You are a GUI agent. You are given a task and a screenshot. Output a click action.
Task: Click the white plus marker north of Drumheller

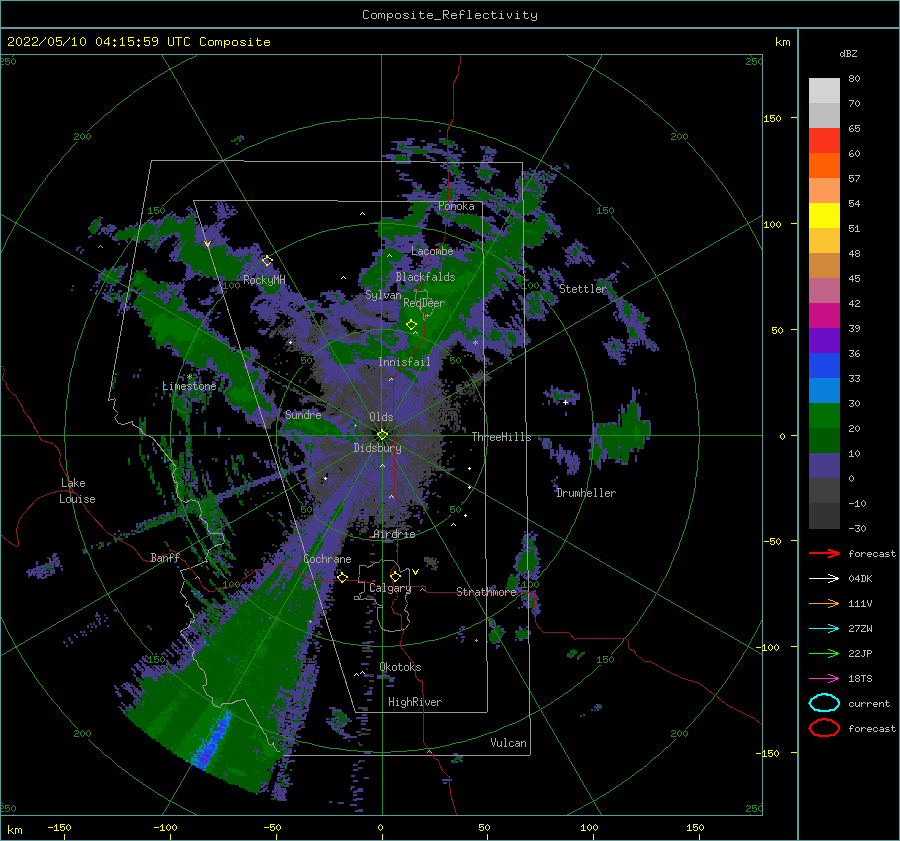coord(565,402)
